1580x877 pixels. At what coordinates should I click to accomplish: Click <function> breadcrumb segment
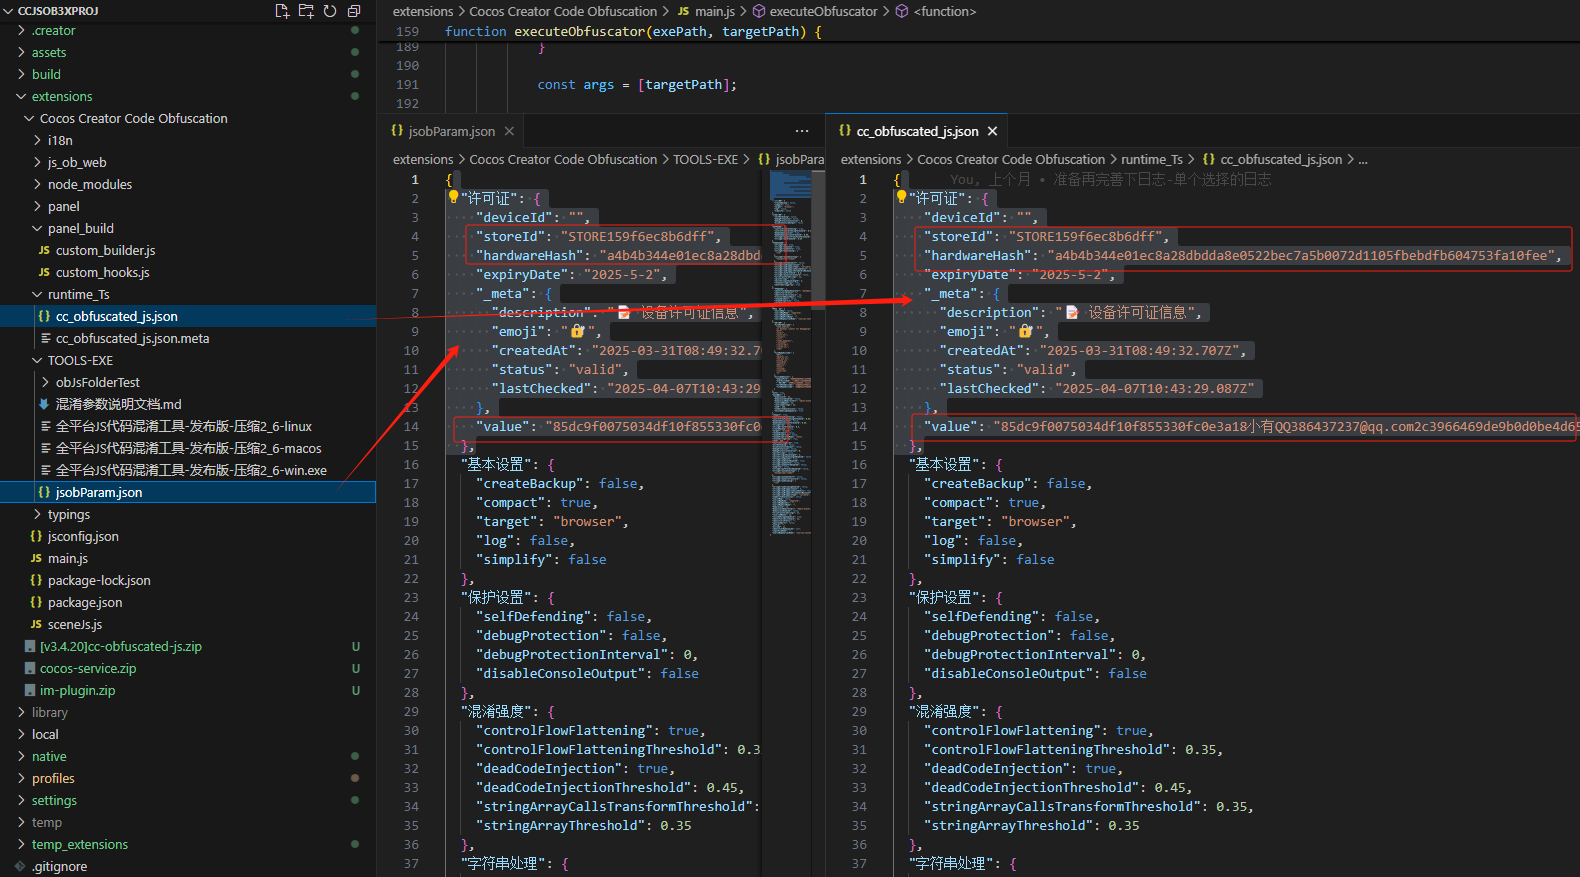944,11
